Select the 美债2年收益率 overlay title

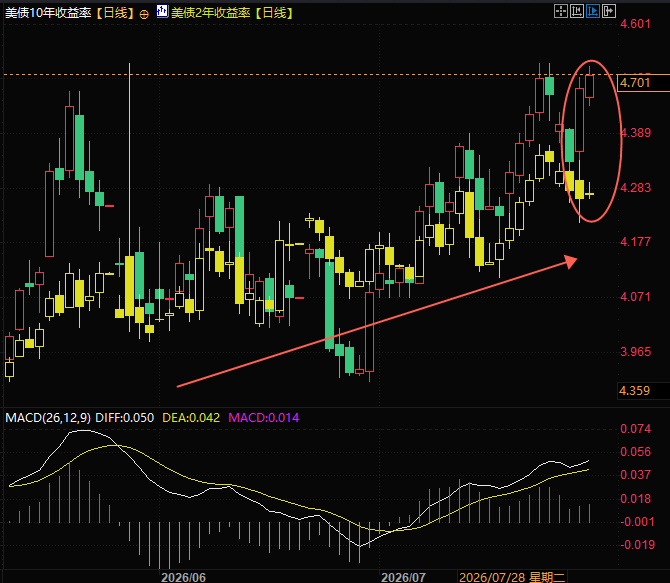click(211, 13)
